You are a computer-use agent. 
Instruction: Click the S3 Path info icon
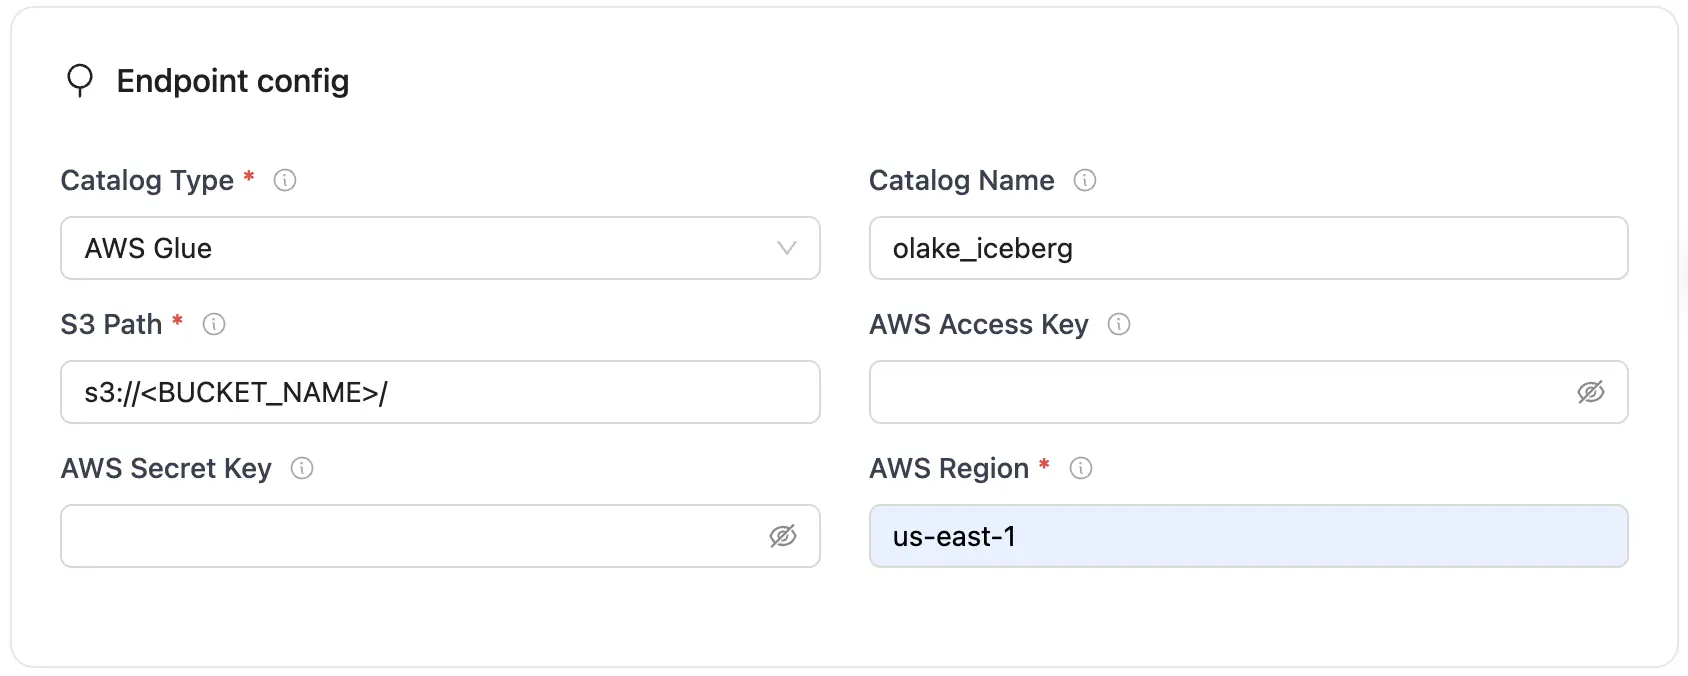click(x=214, y=324)
